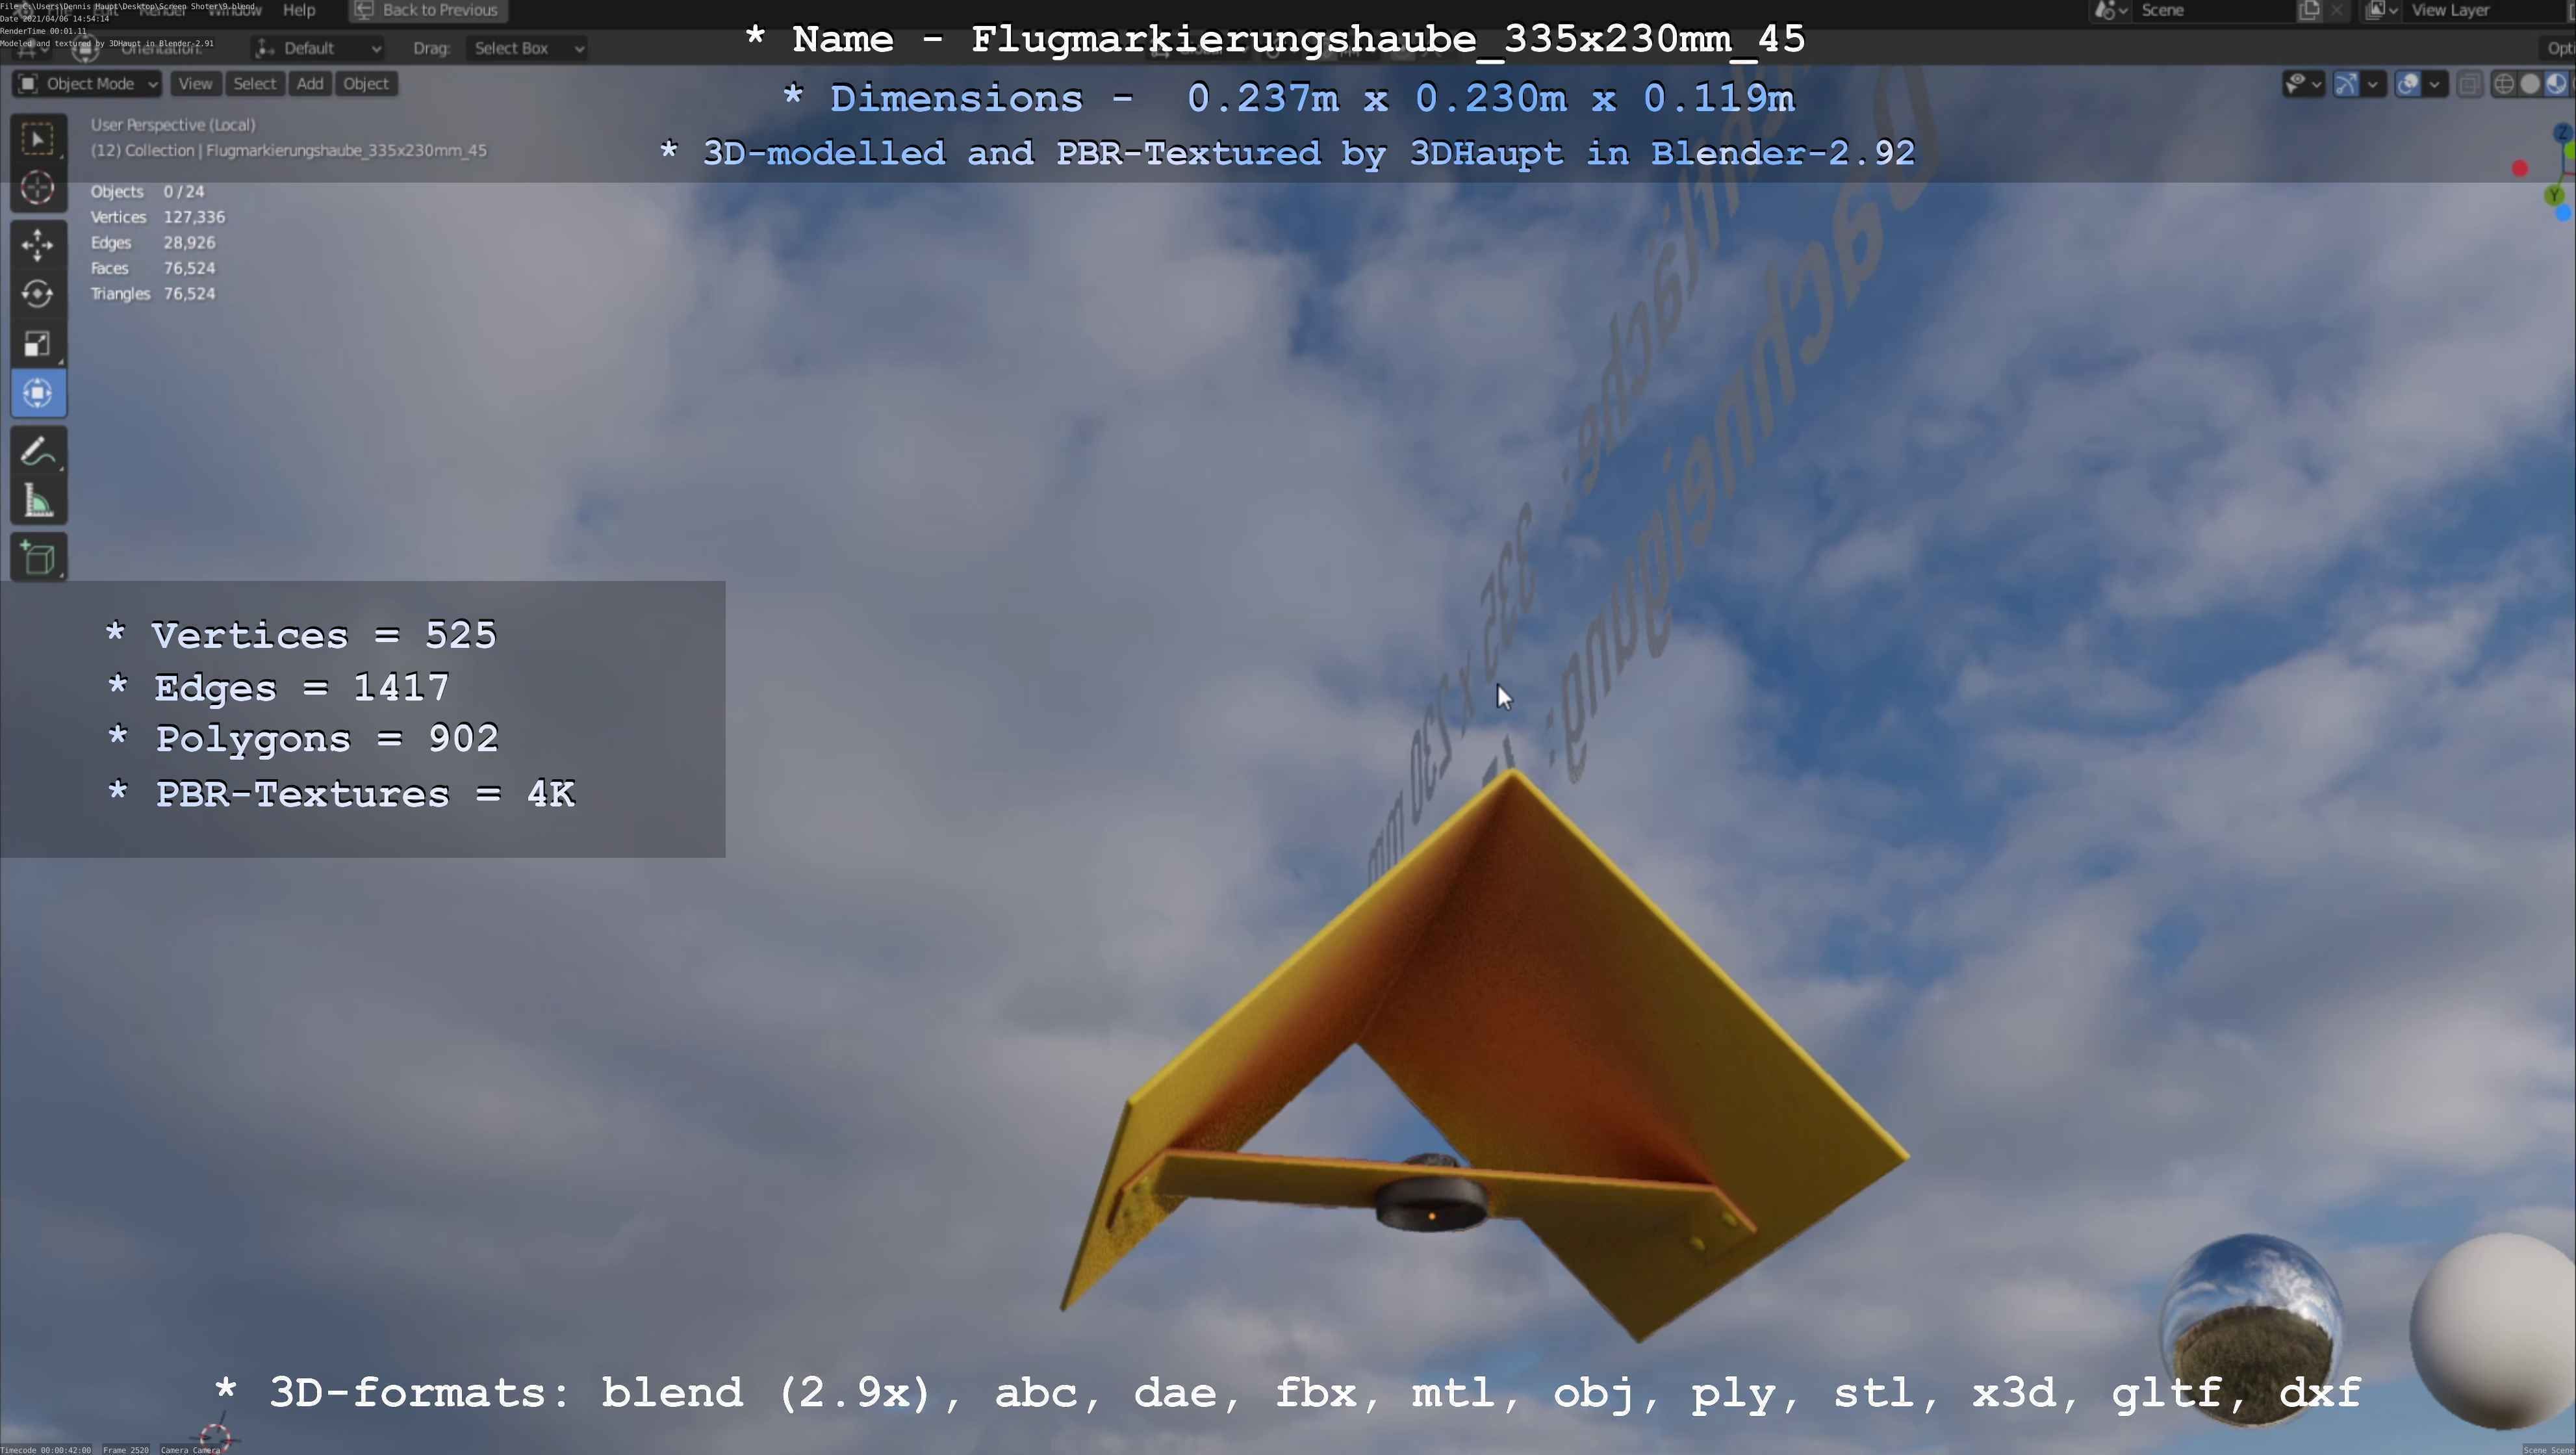Click the 'User Perspective (Local)' label
The image size is (2576, 1455).
[173, 125]
